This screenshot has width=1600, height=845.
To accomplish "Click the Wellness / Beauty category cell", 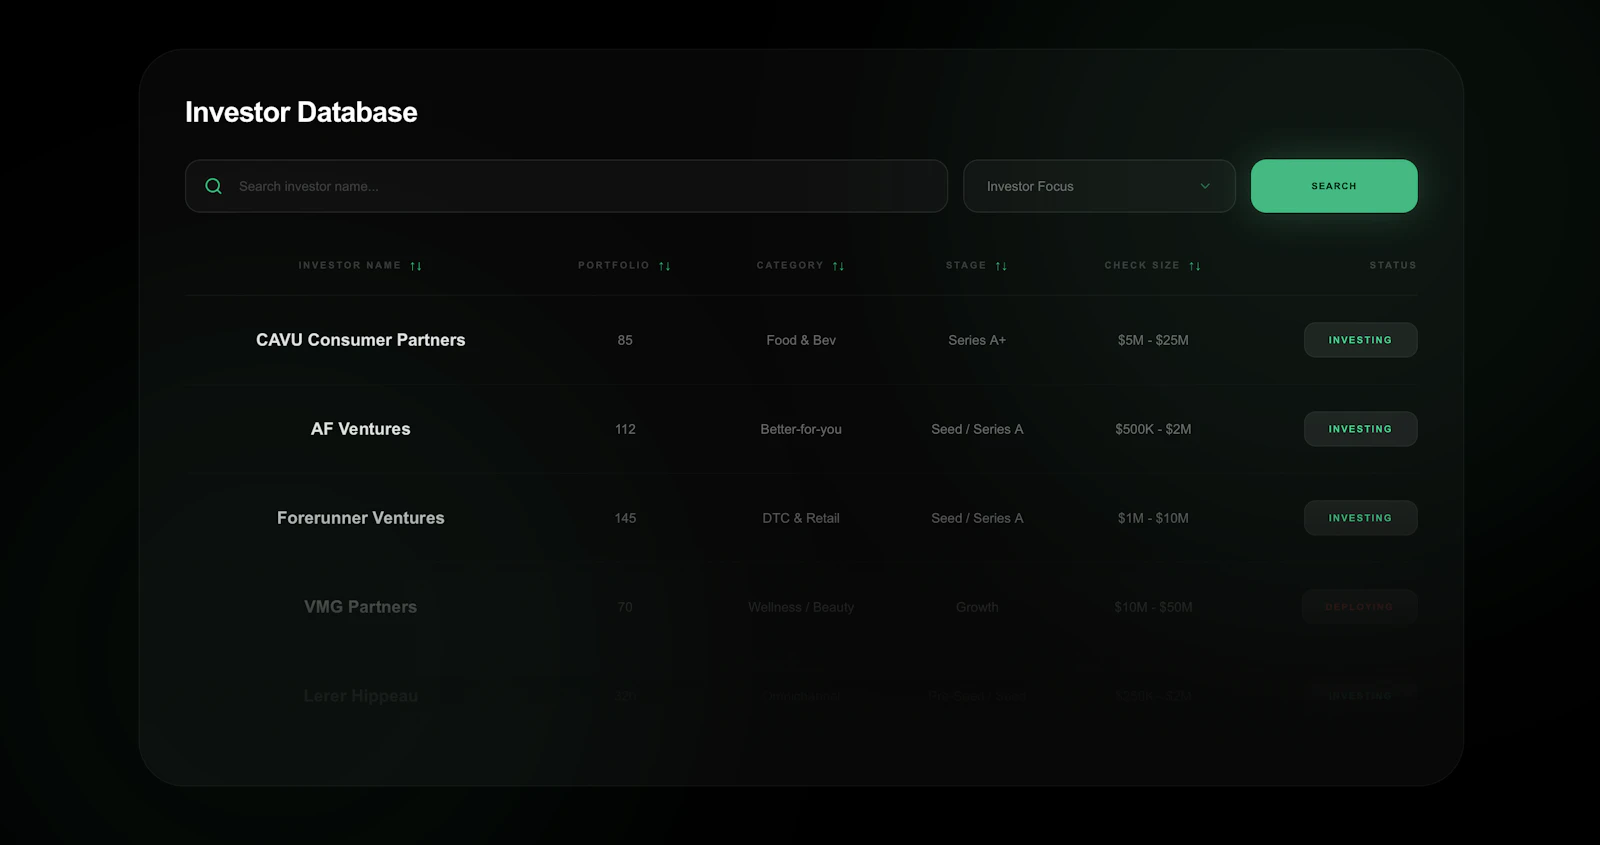I will (x=801, y=607).
